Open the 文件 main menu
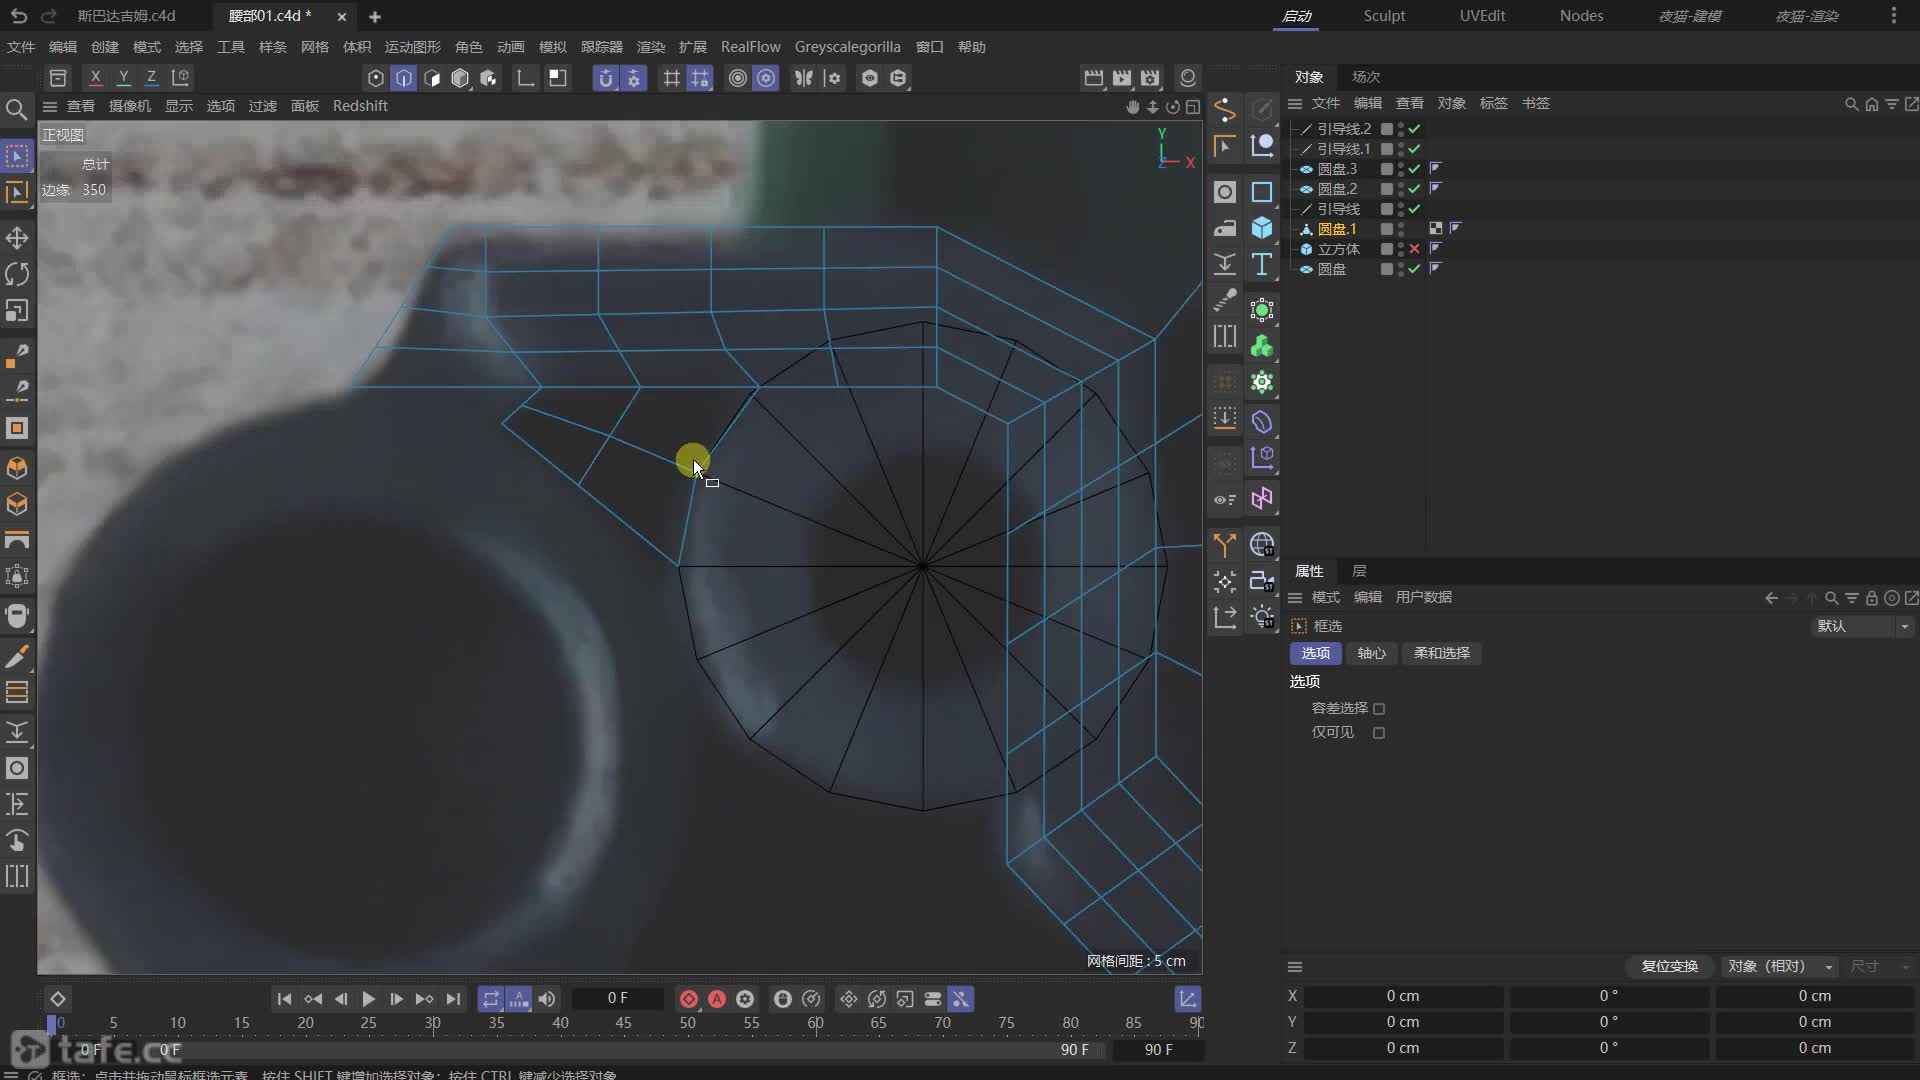 (20, 47)
